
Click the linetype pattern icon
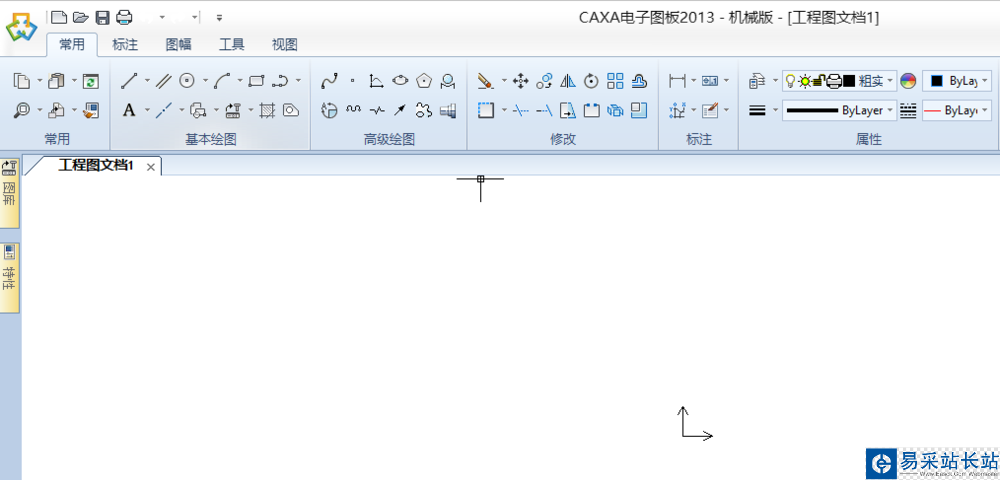(x=908, y=110)
